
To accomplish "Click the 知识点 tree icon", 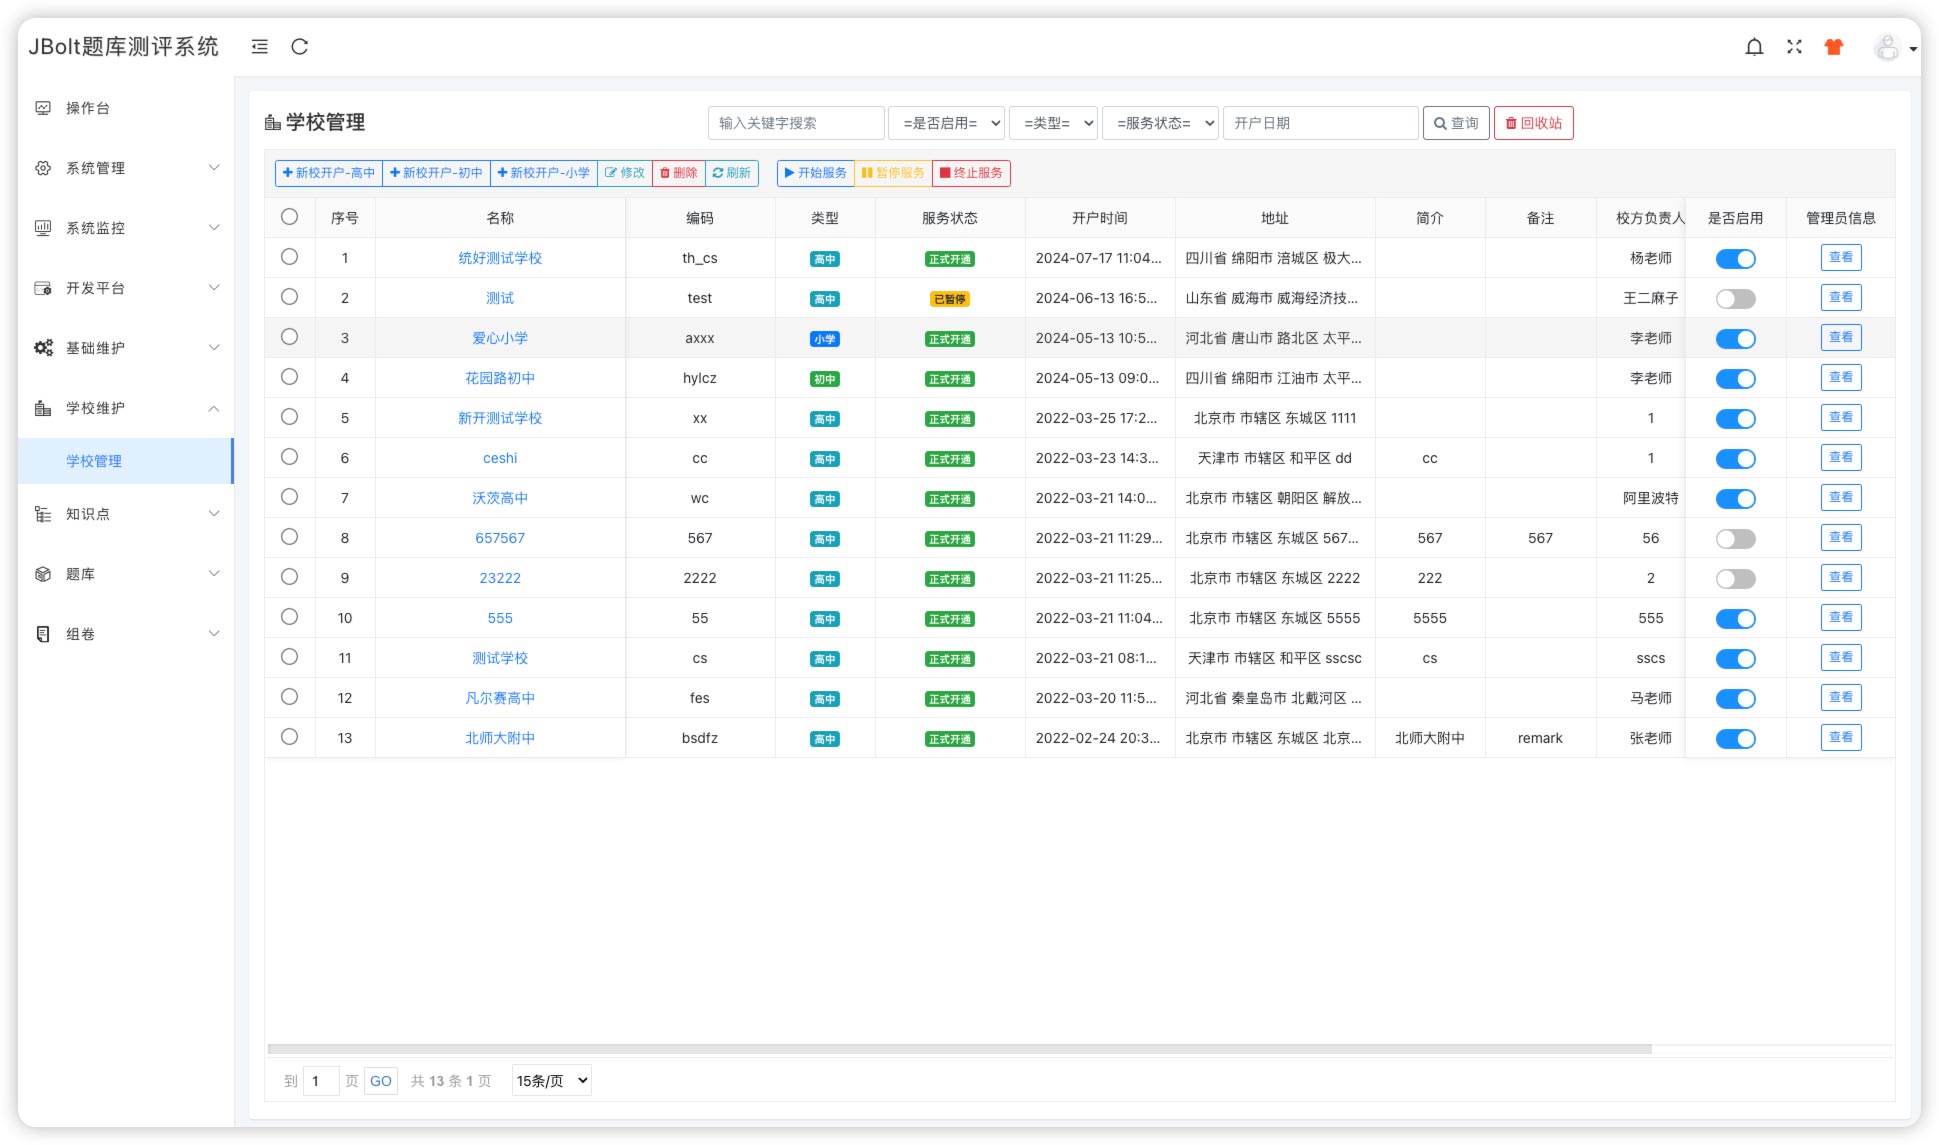I will [43, 514].
